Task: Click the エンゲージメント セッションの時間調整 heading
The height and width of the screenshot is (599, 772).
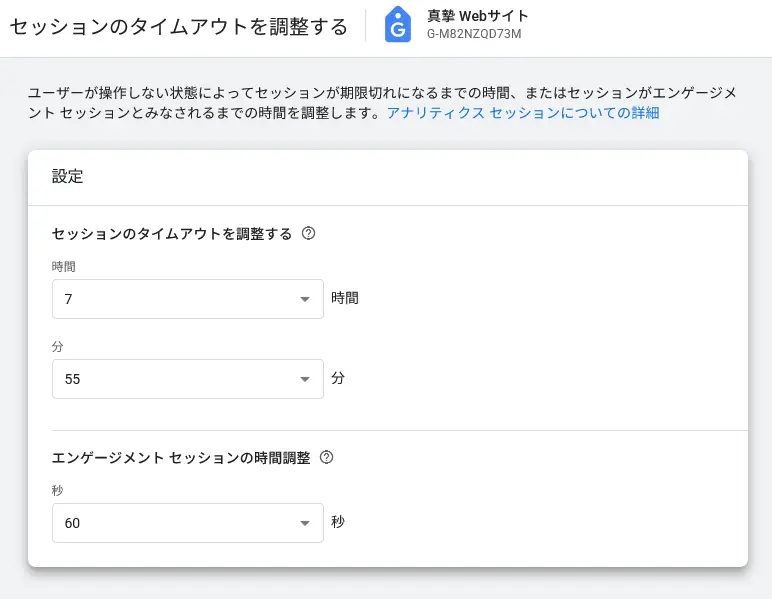Action: 181,458
